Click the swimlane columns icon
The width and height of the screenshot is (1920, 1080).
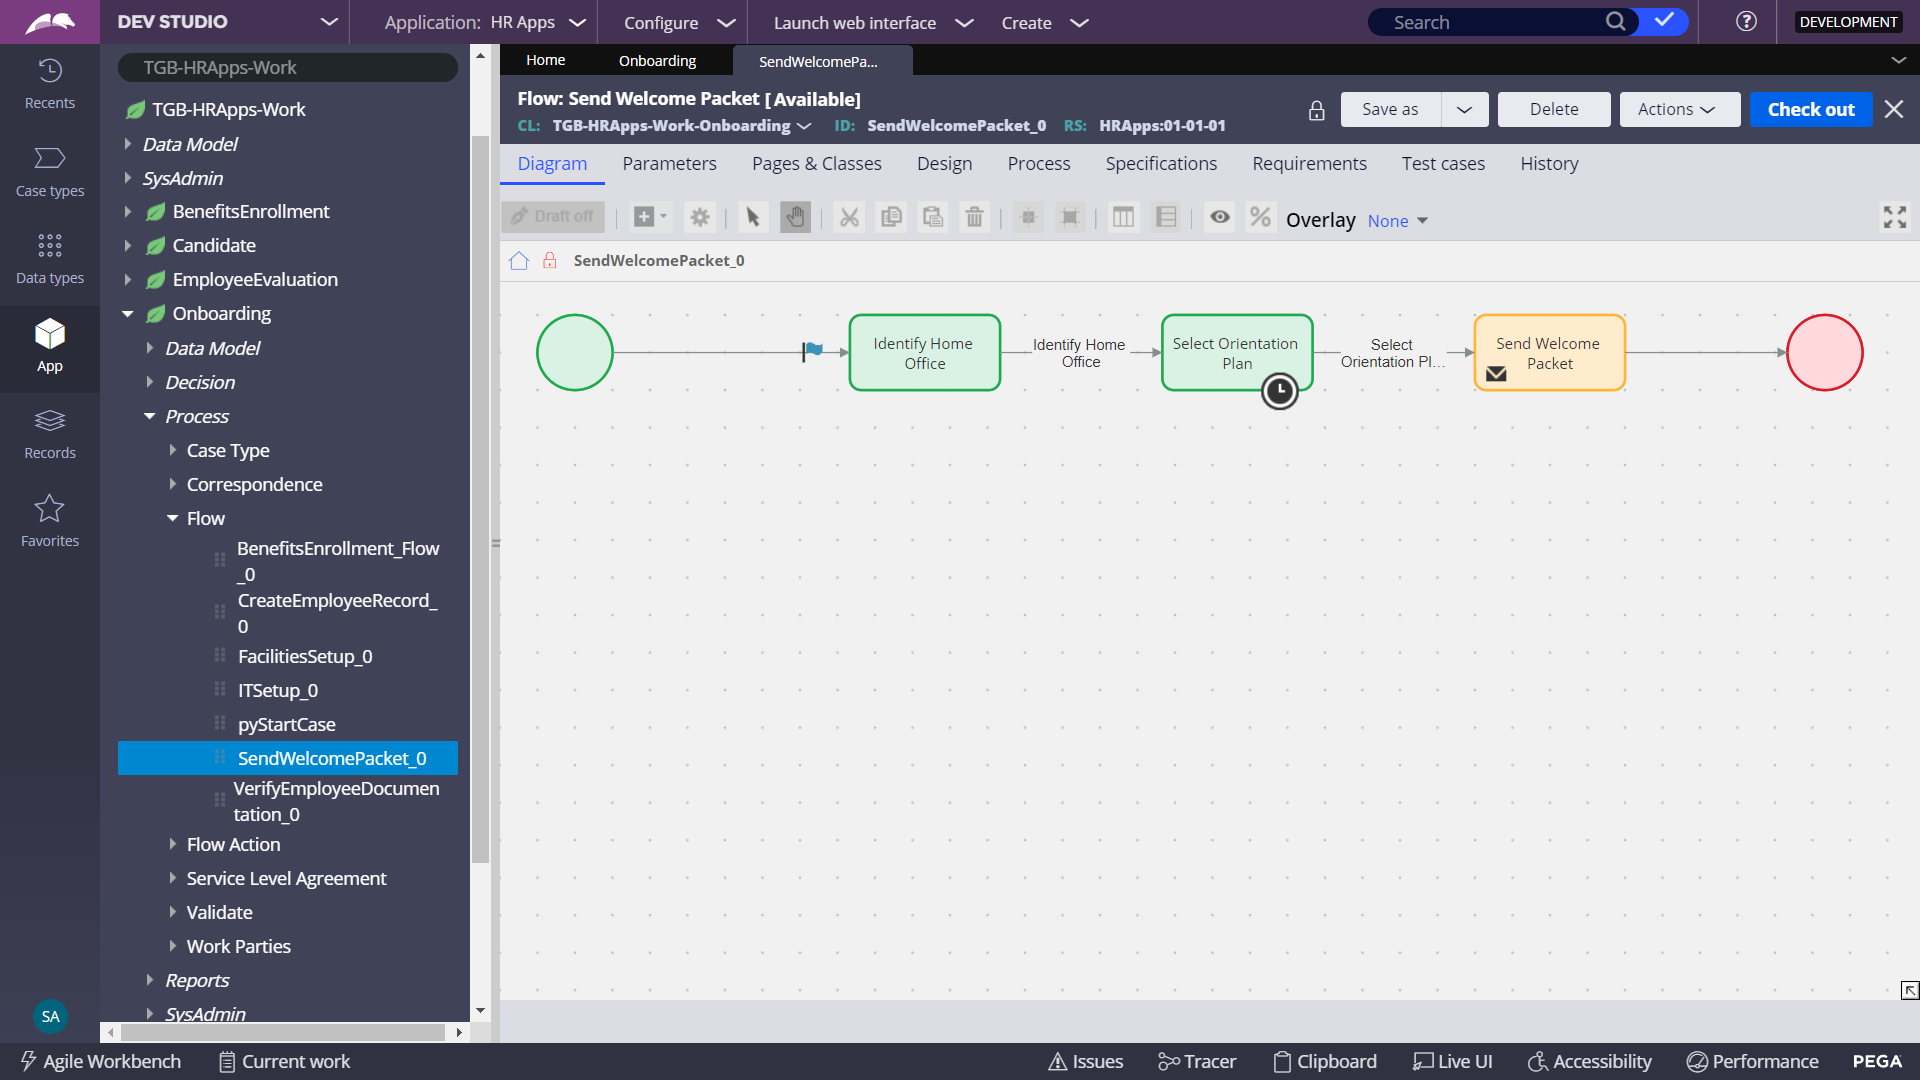click(1123, 217)
